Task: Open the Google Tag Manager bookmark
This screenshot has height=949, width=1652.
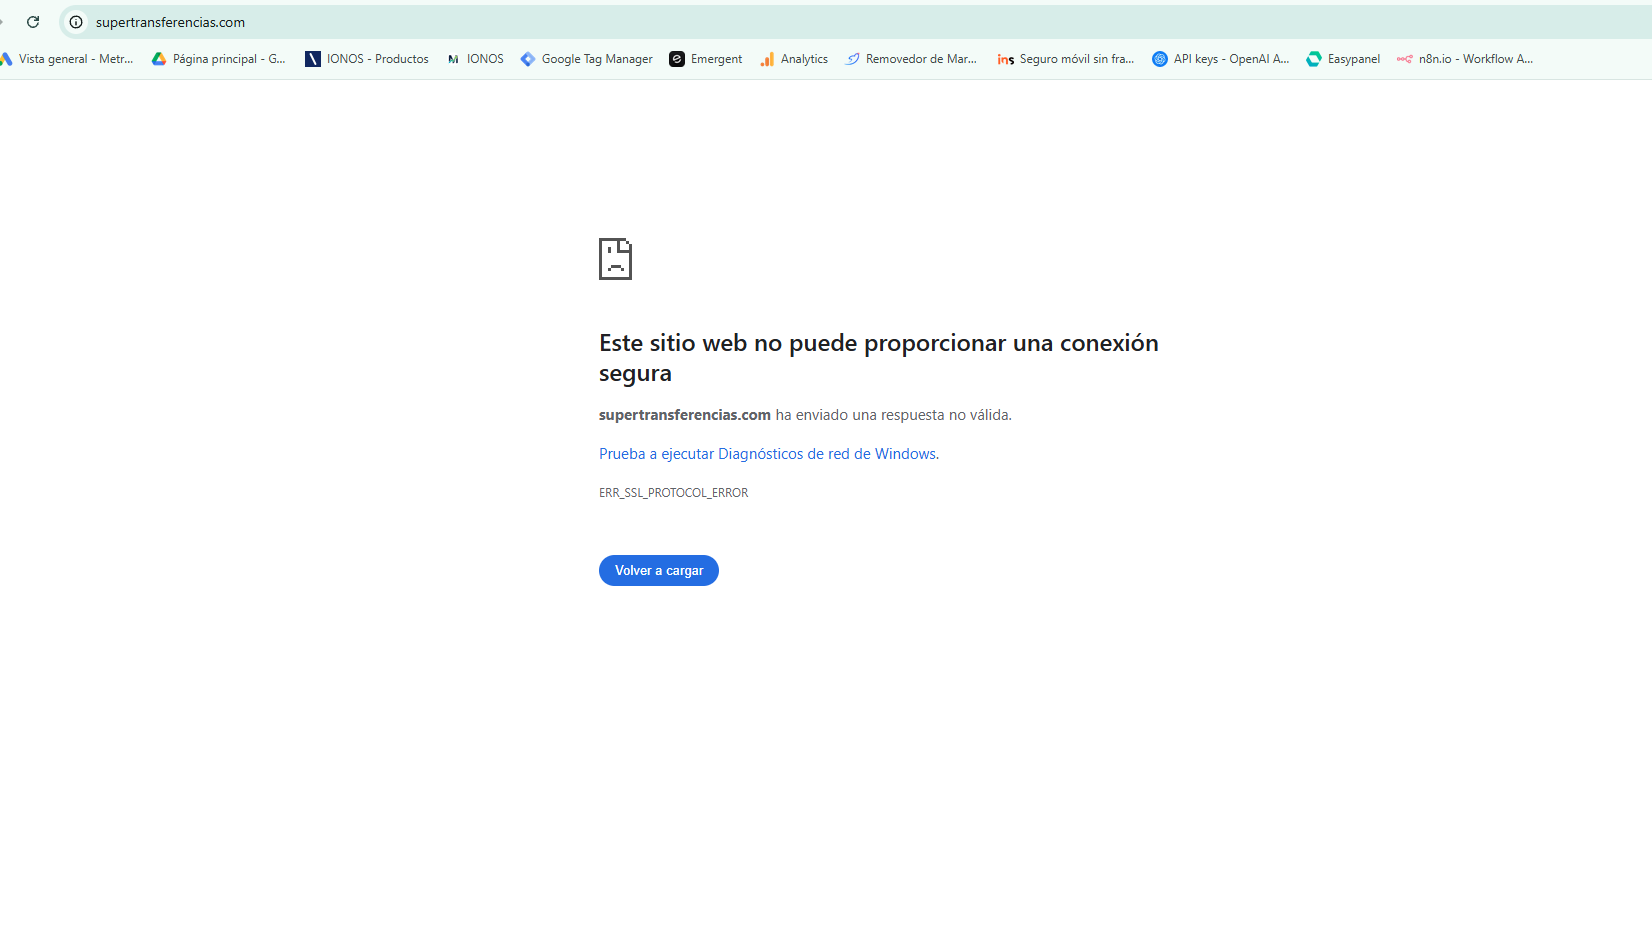Action: point(587,59)
